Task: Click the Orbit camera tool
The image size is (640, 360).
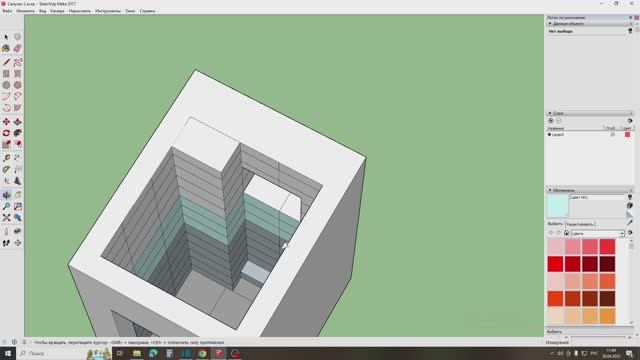Action: (x=6, y=195)
